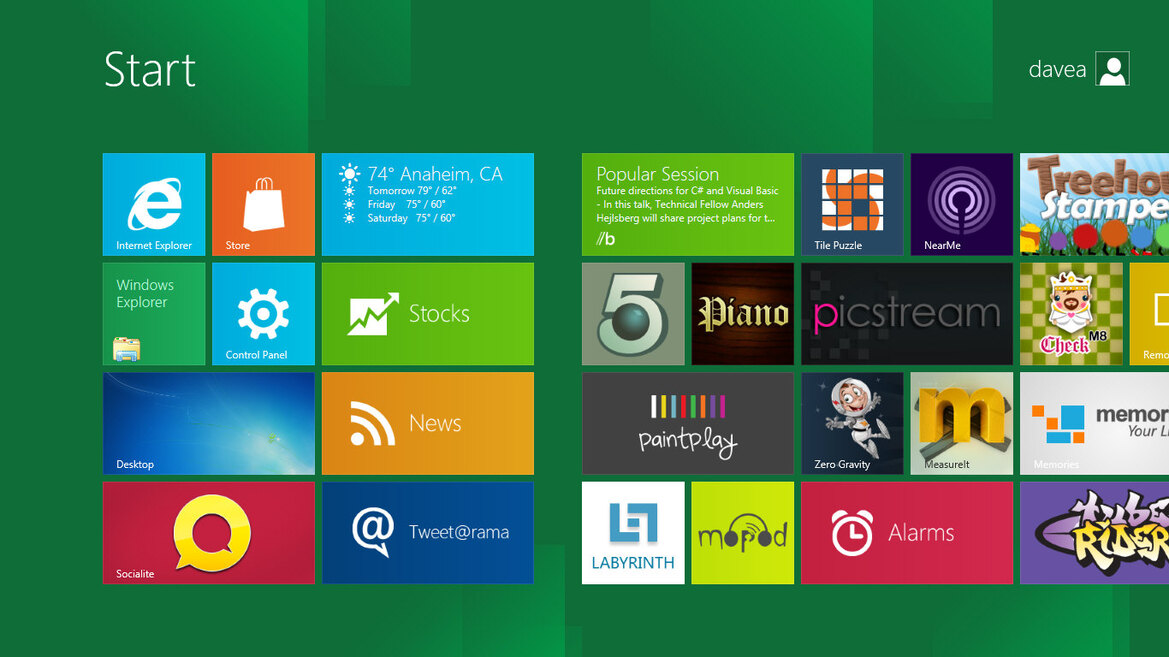The height and width of the screenshot is (657, 1169).
Task: Launch the Stocks tile
Action: click(428, 314)
